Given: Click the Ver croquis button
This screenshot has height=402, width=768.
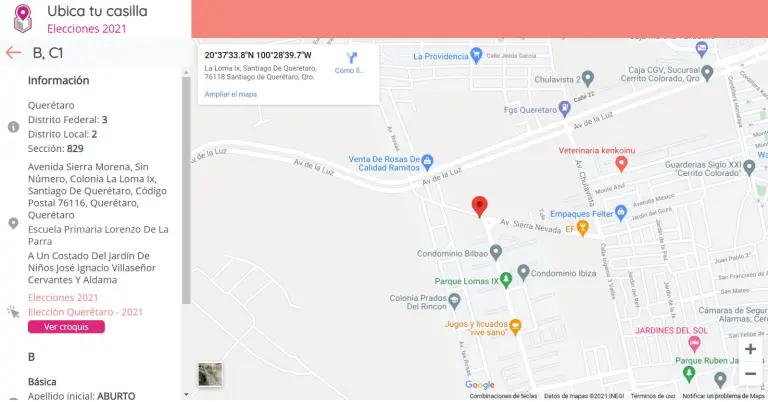Looking at the screenshot, I should click(x=66, y=327).
